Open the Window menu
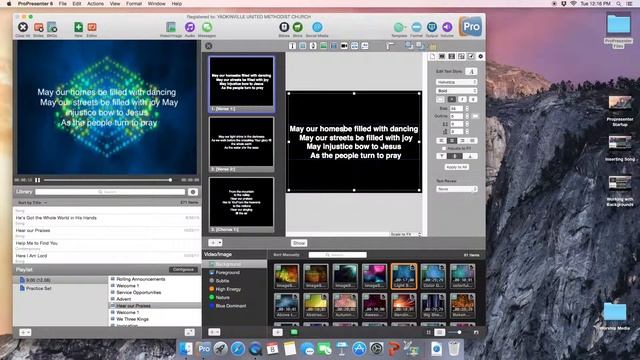Screen dimensions: 640x360 click(x=157, y=4)
